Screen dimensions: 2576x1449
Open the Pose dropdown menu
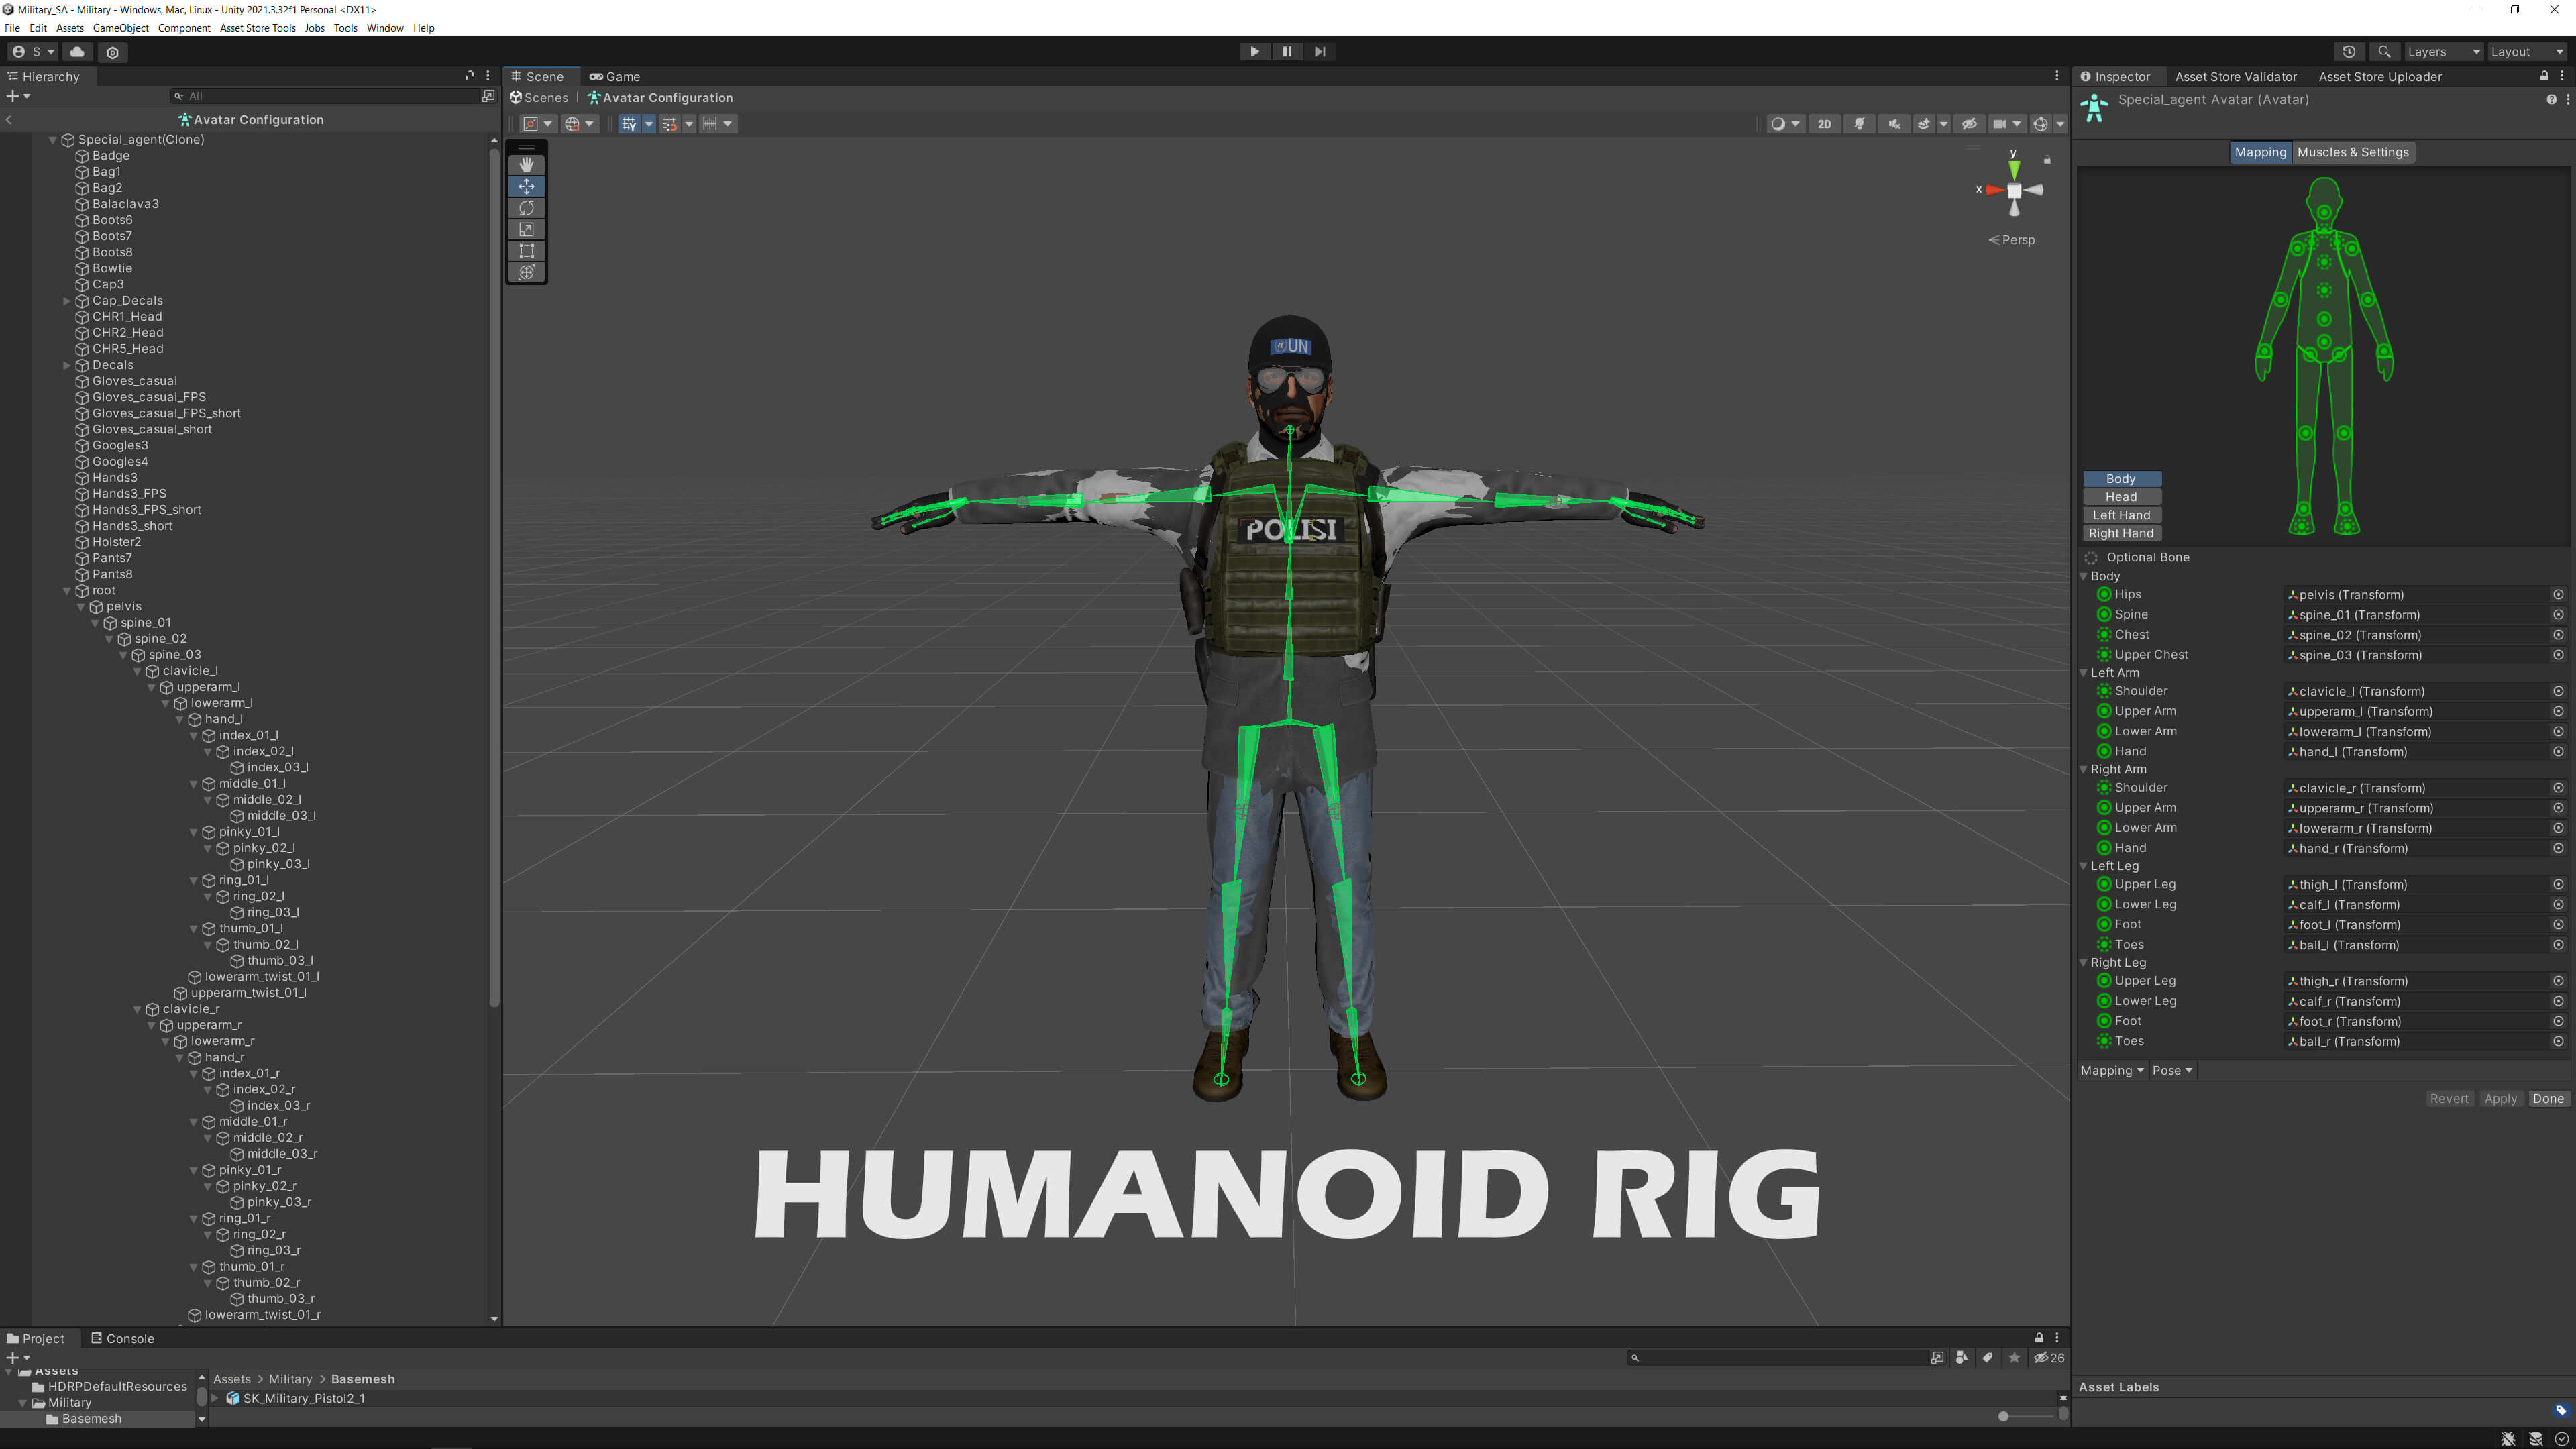click(2172, 1070)
